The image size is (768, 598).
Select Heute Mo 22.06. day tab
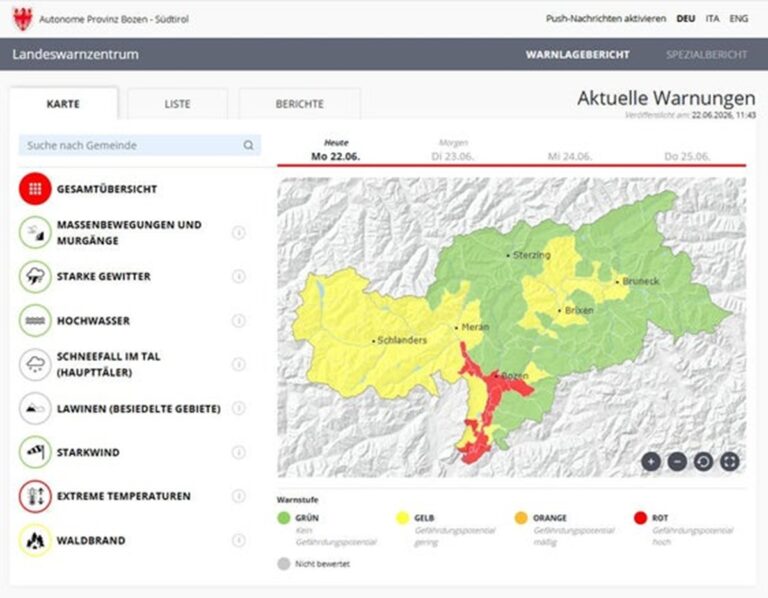pyautogui.click(x=336, y=150)
